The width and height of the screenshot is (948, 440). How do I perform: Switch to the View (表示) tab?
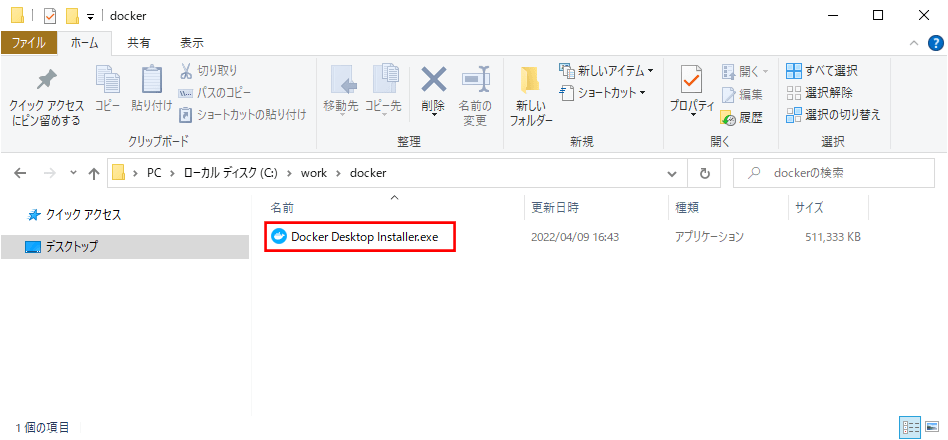click(x=192, y=43)
